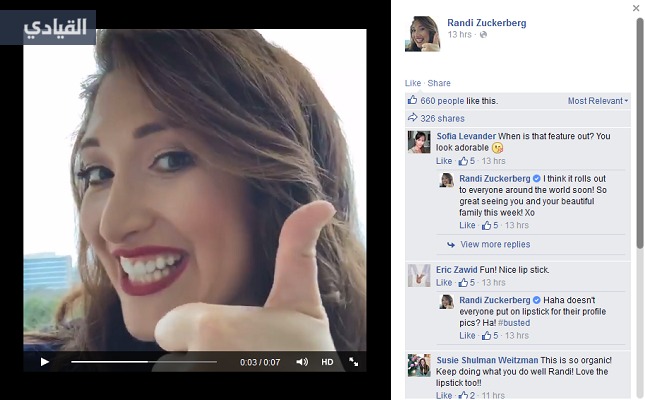Click the comments panel scrollbar
Image resolution: width=645 pixels, height=400 pixels.
point(640,134)
